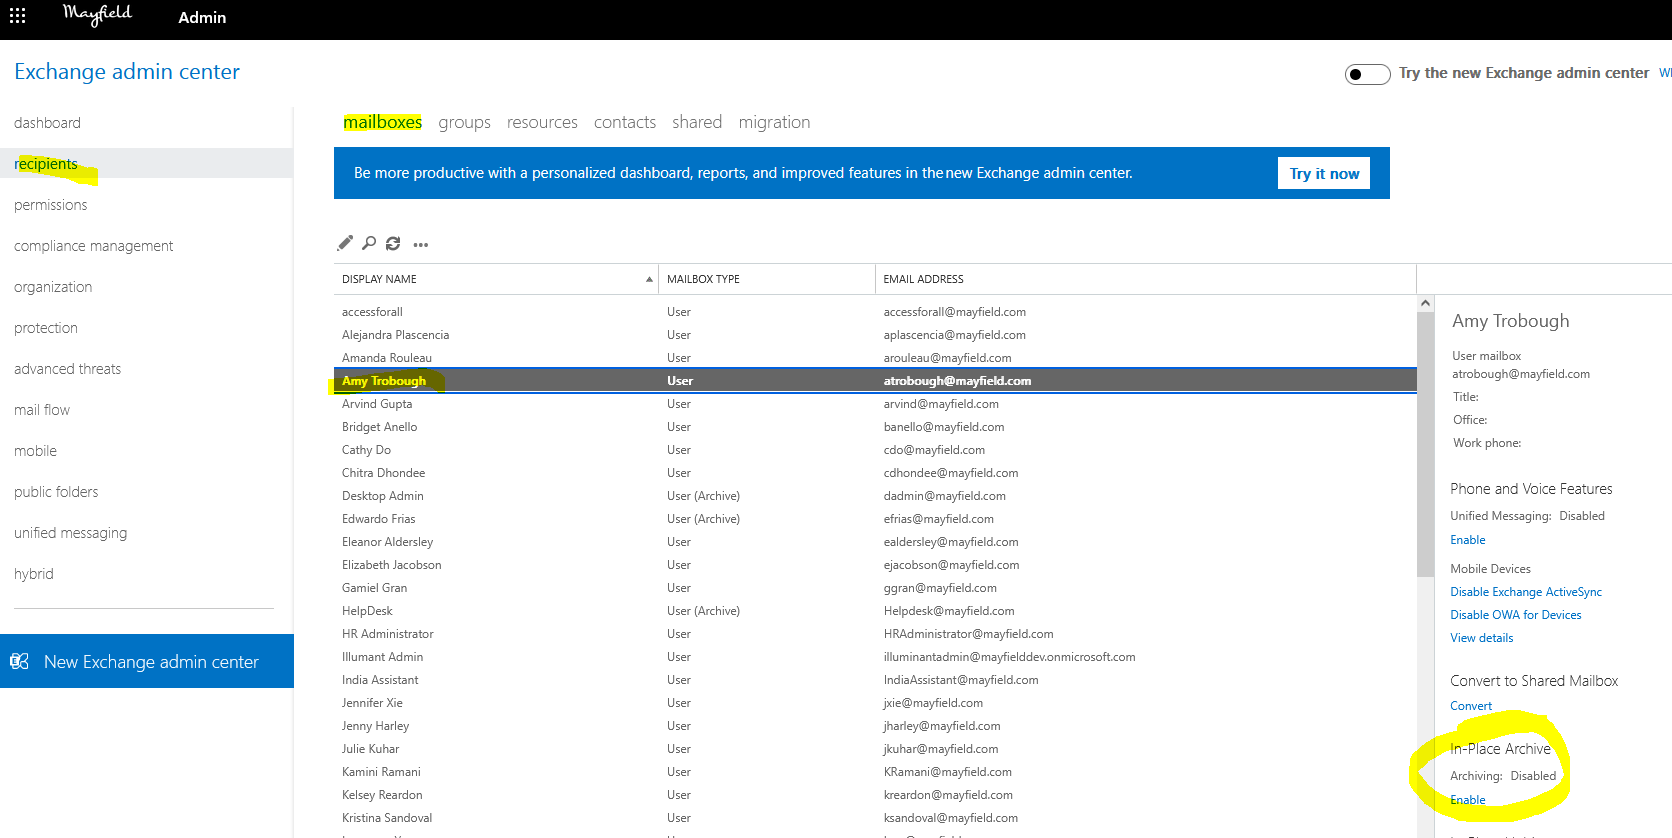Viewport: 1672px width, 838px height.
Task: Select the Alejandra Plascencia row
Action: pyautogui.click(x=875, y=335)
